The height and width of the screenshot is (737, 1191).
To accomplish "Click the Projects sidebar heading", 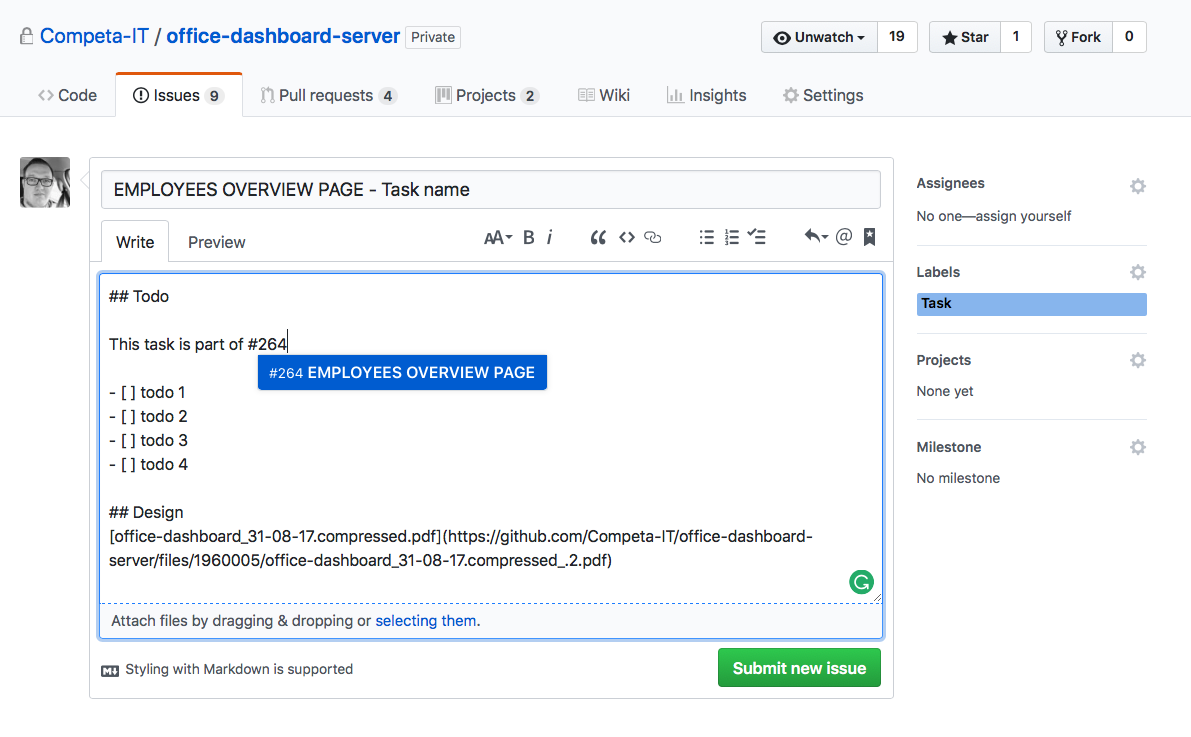I will [943, 360].
